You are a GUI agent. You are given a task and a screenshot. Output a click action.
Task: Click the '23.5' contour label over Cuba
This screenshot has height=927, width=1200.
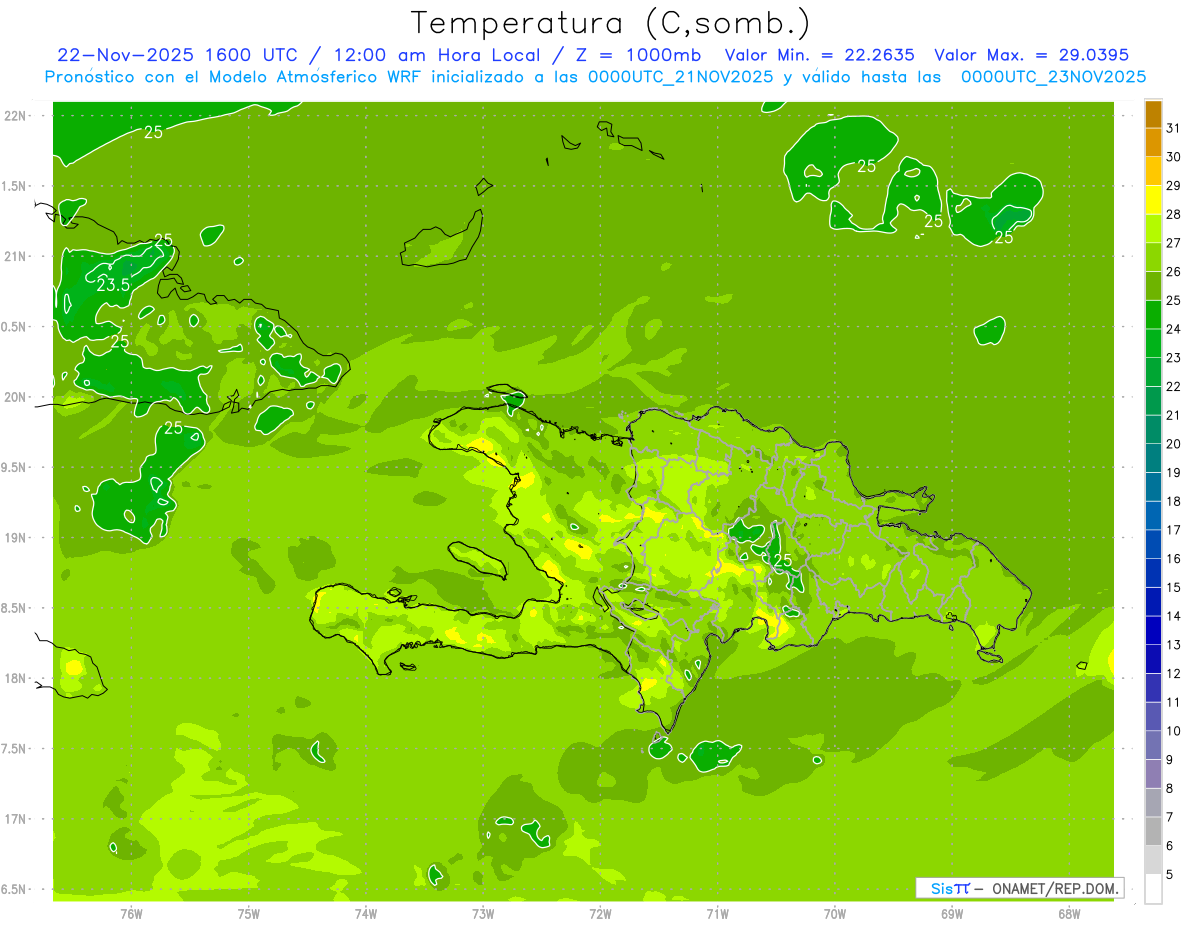pos(113,285)
